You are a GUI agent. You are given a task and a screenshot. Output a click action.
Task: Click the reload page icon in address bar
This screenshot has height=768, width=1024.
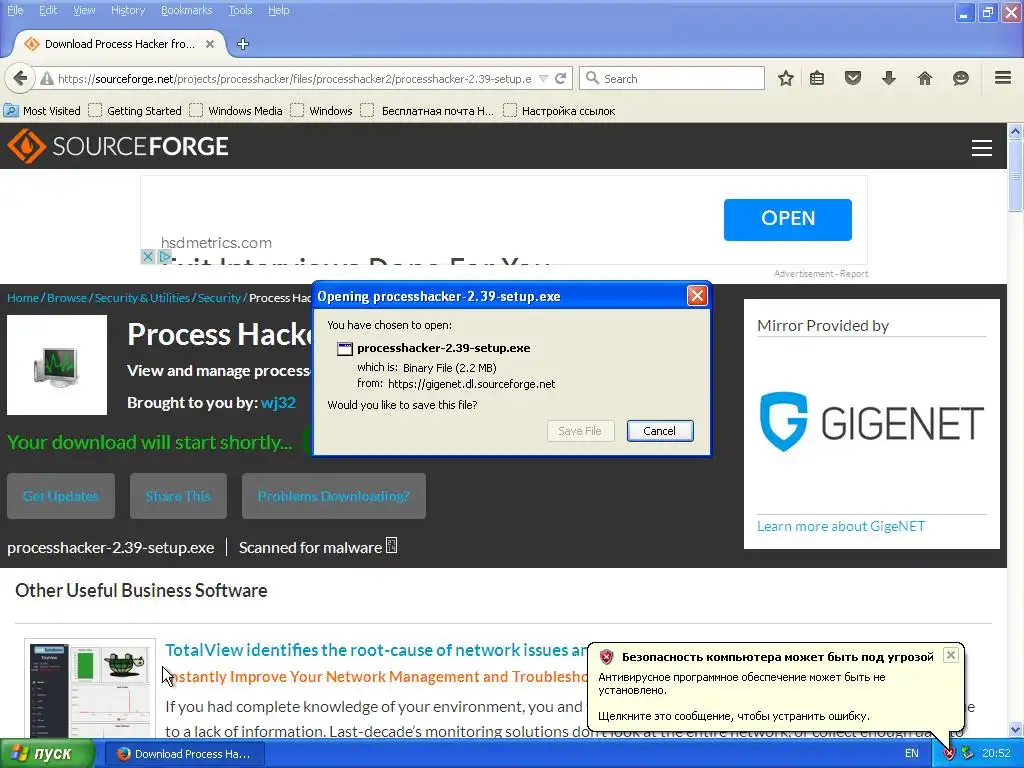point(560,78)
